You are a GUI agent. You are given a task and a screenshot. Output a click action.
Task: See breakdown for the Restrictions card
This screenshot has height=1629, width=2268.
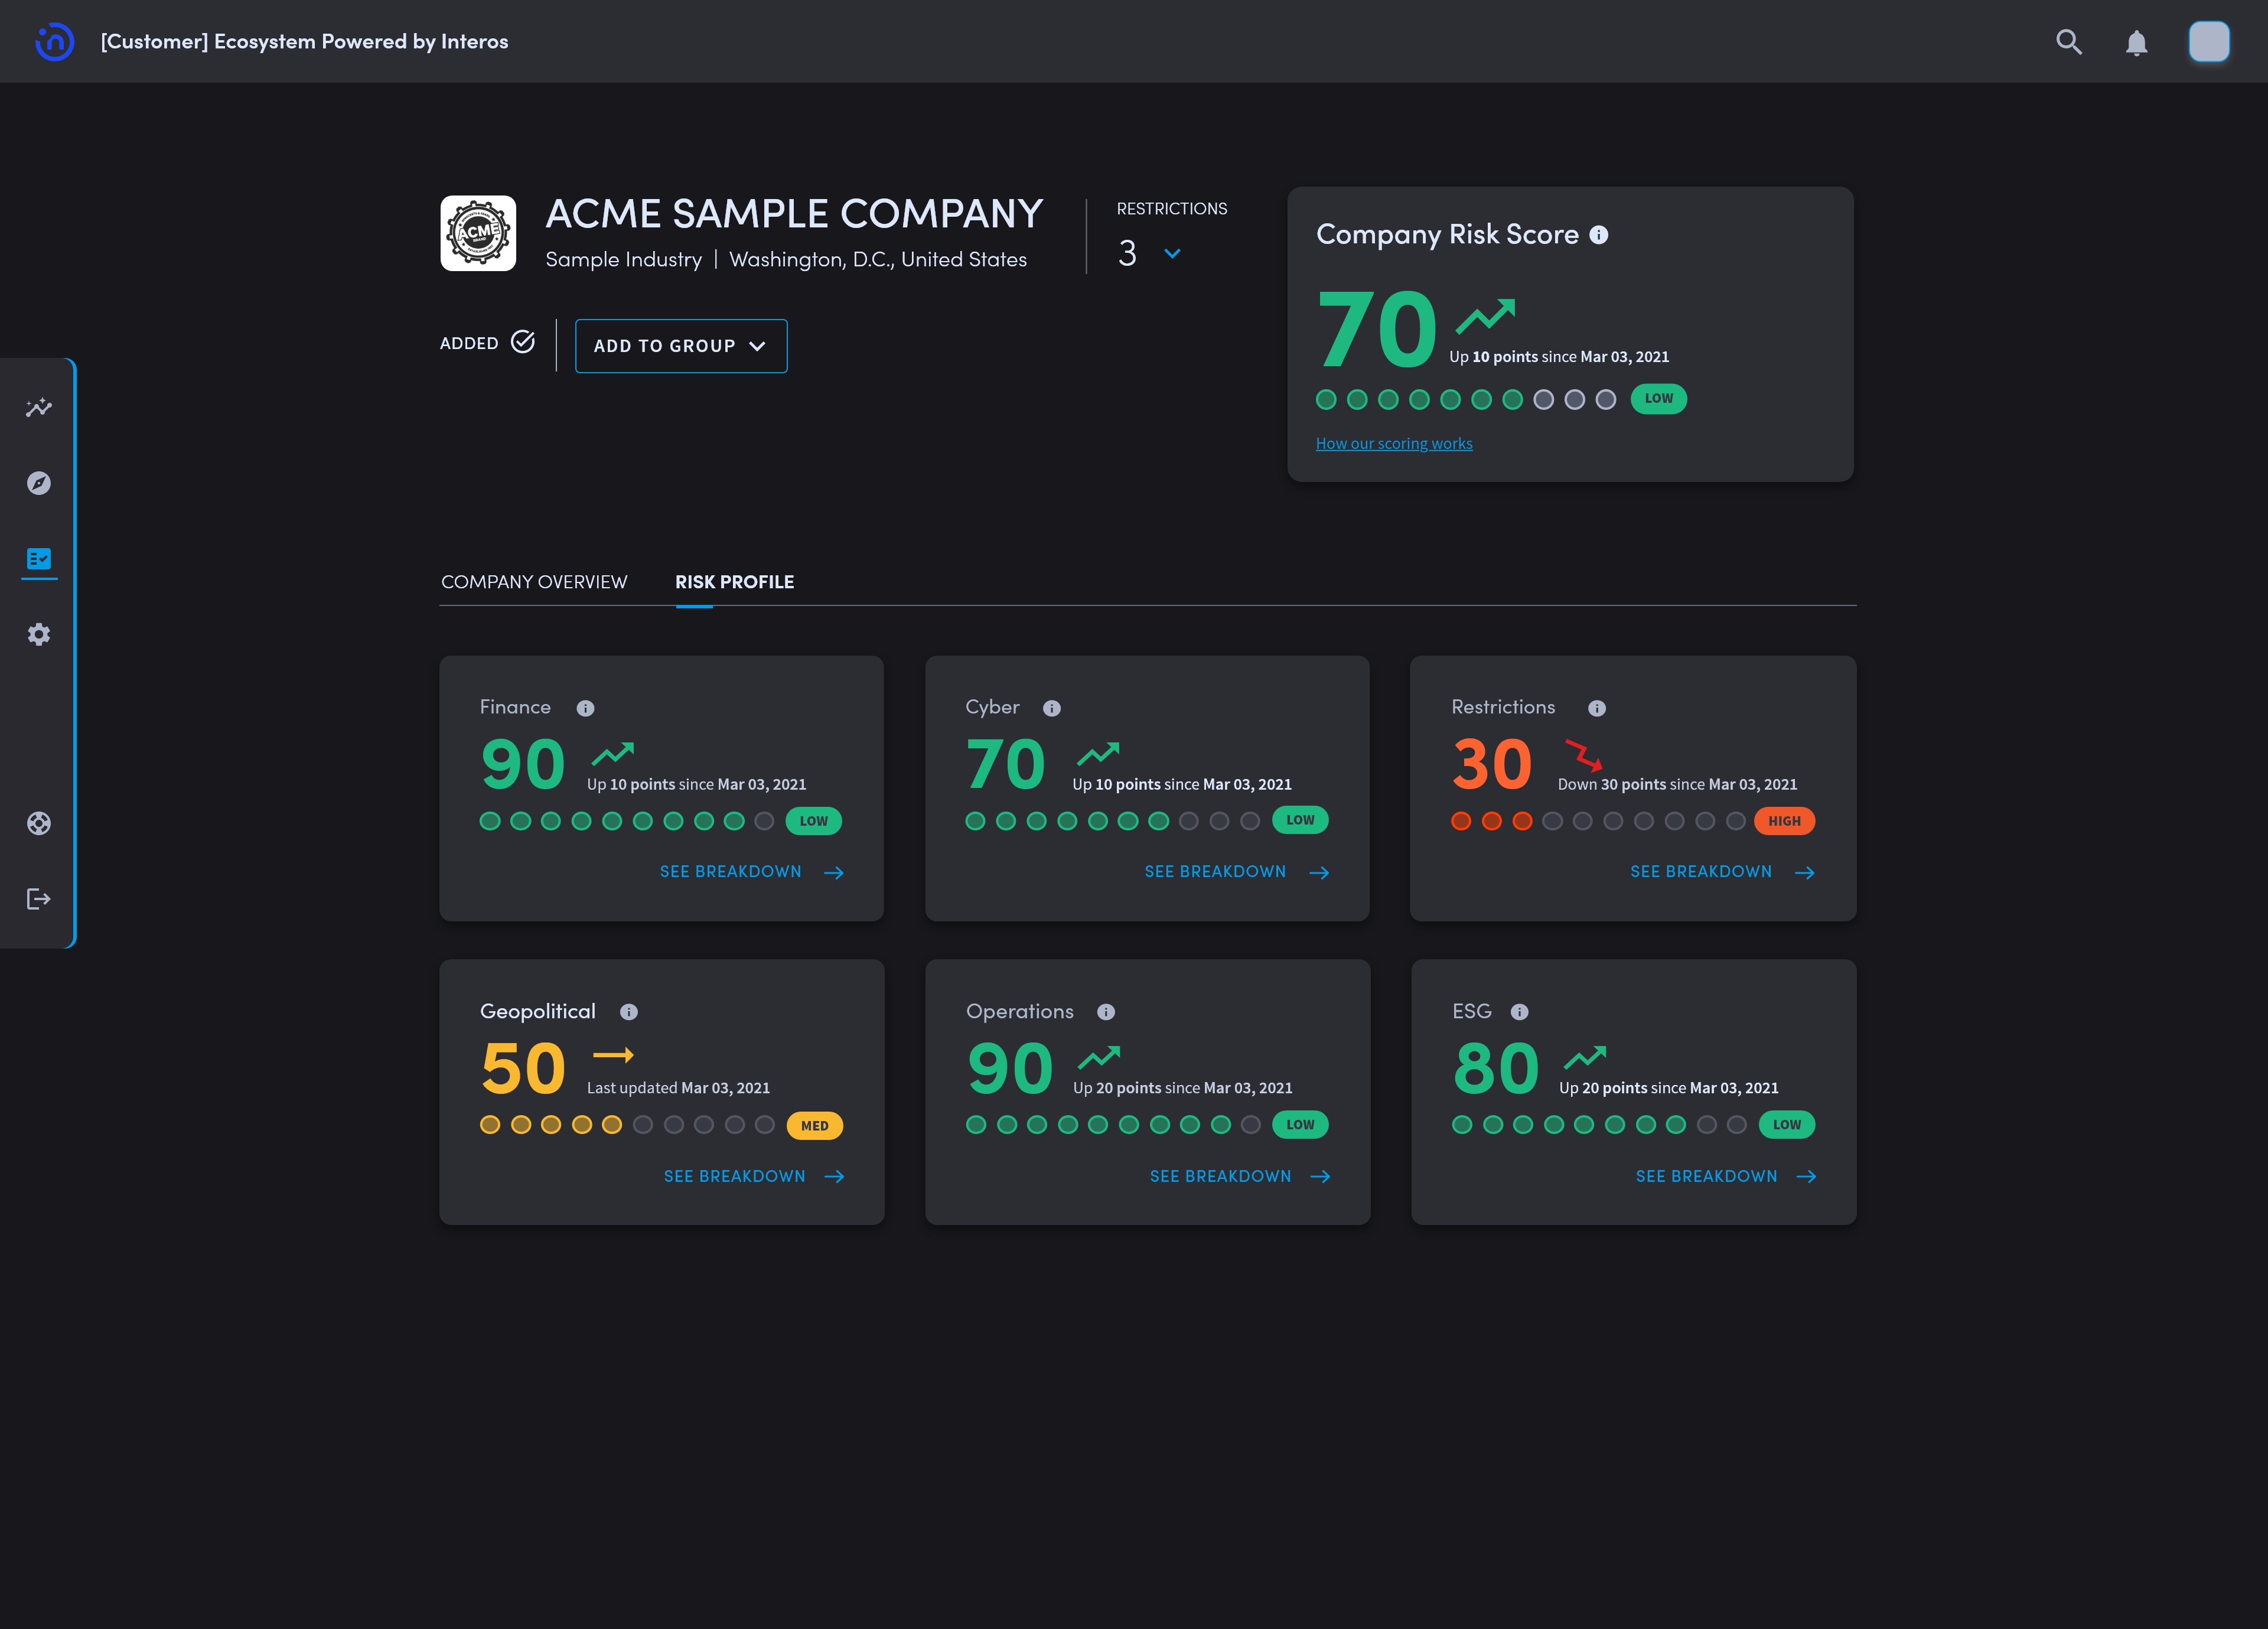(x=1721, y=872)
